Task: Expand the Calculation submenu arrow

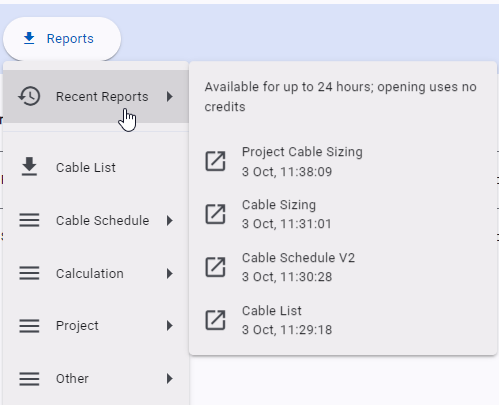Action: click(170, 273)
